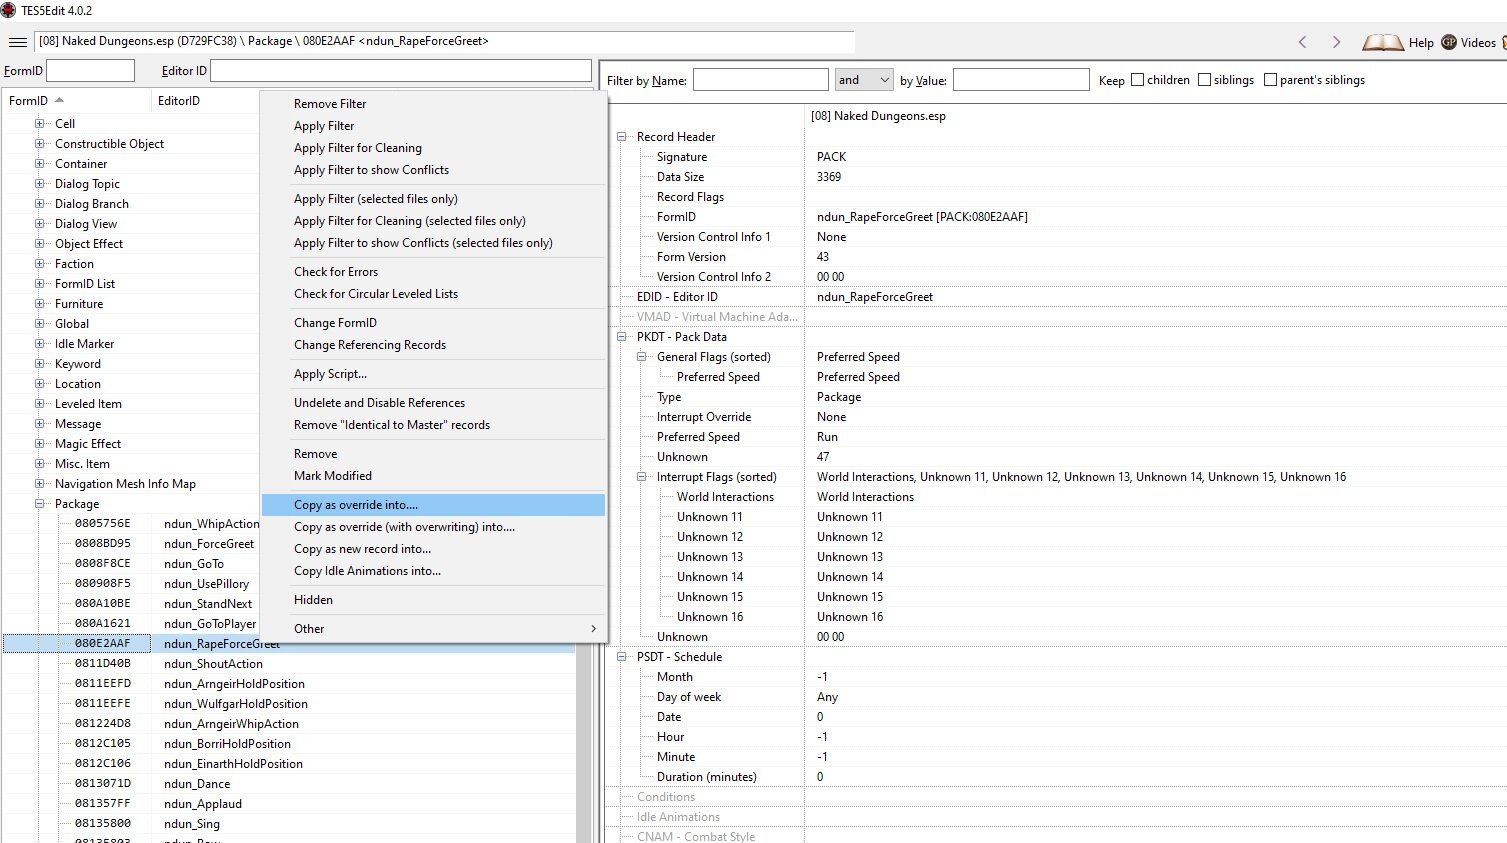Screen dimensions: 1507x843
Task: Check the siblings checkbox
Action: pyautogui.click(x=1204, y=80)
